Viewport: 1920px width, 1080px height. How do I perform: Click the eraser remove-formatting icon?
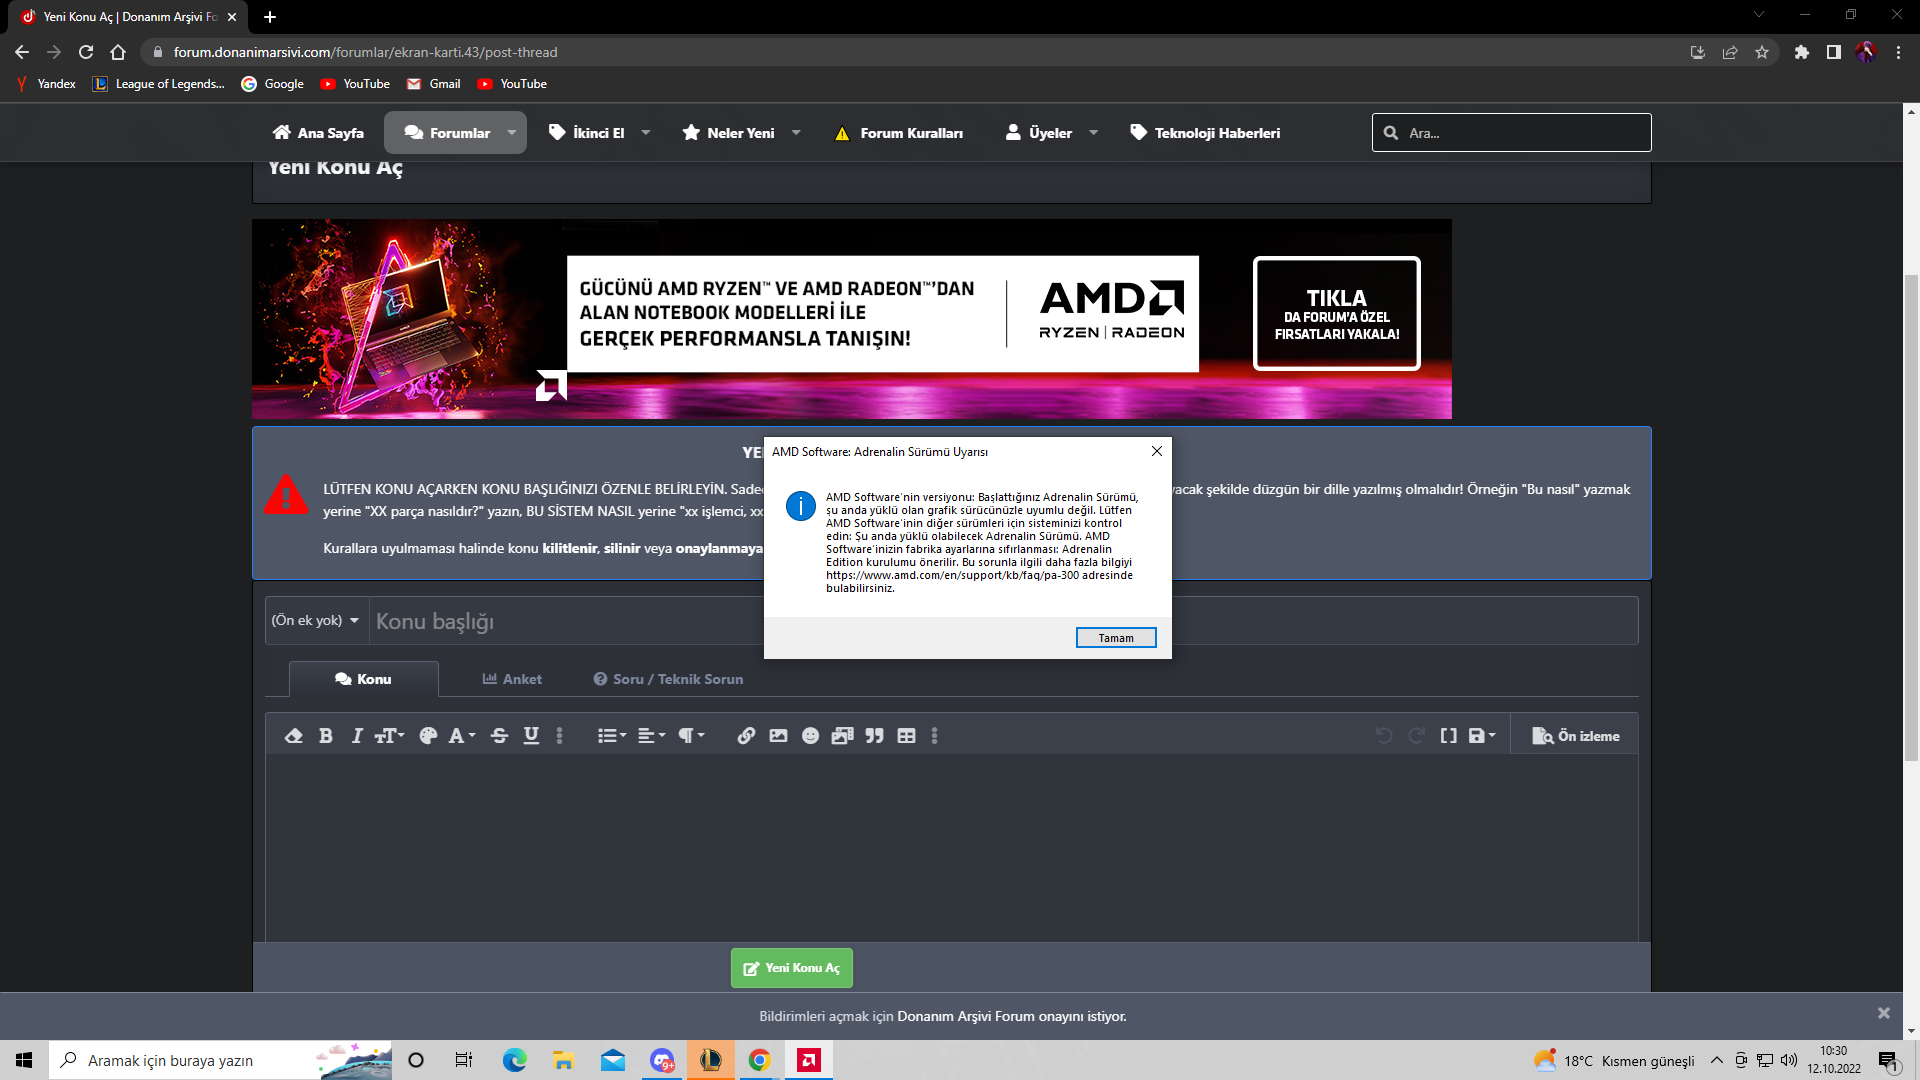point(293,736)
